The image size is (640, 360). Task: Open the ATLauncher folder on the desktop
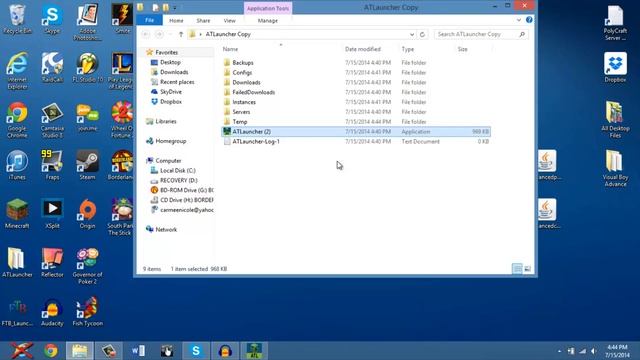click(17, 262)
